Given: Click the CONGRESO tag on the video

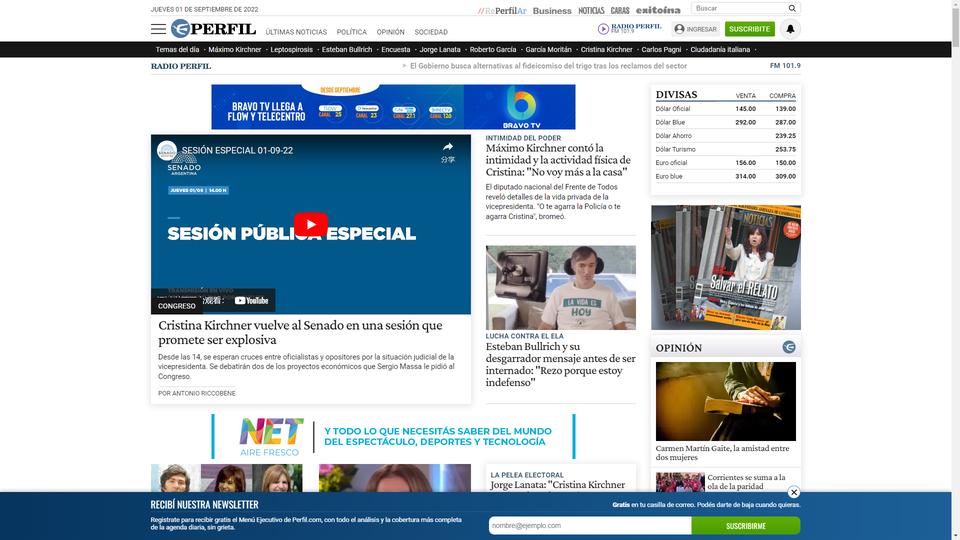Looking at the screenshot, I should tap(176, 306).
